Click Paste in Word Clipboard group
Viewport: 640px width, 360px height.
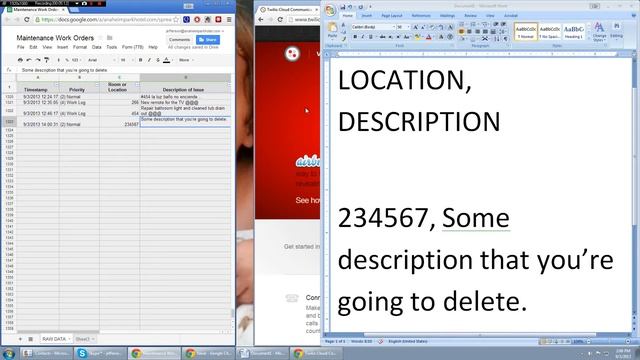click(332, 31)
